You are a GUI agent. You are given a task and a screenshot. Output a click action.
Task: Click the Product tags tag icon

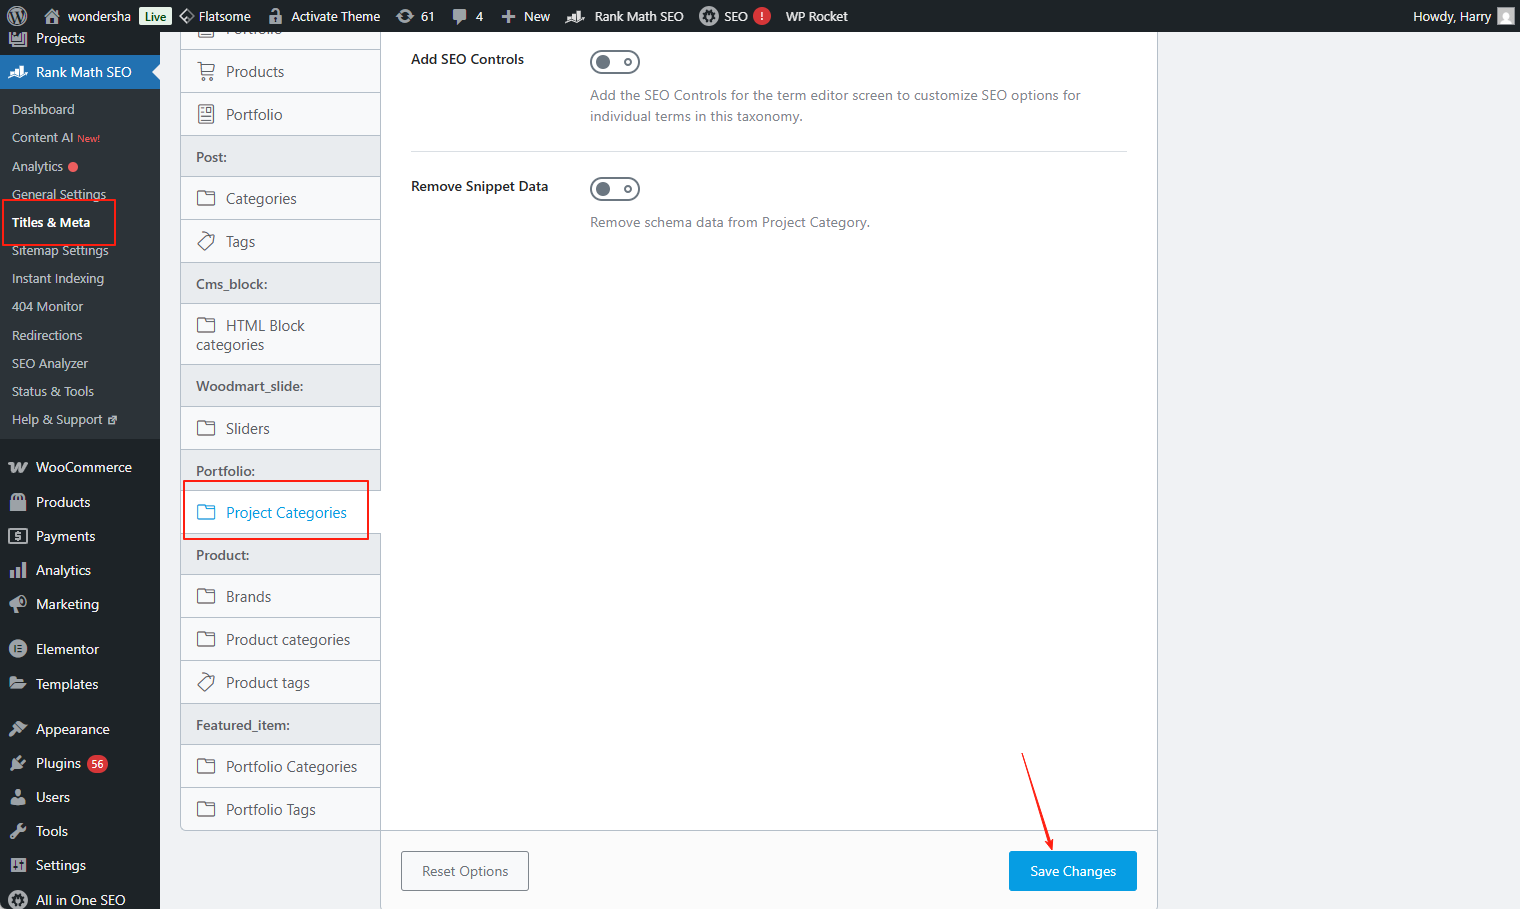[206, 682]
